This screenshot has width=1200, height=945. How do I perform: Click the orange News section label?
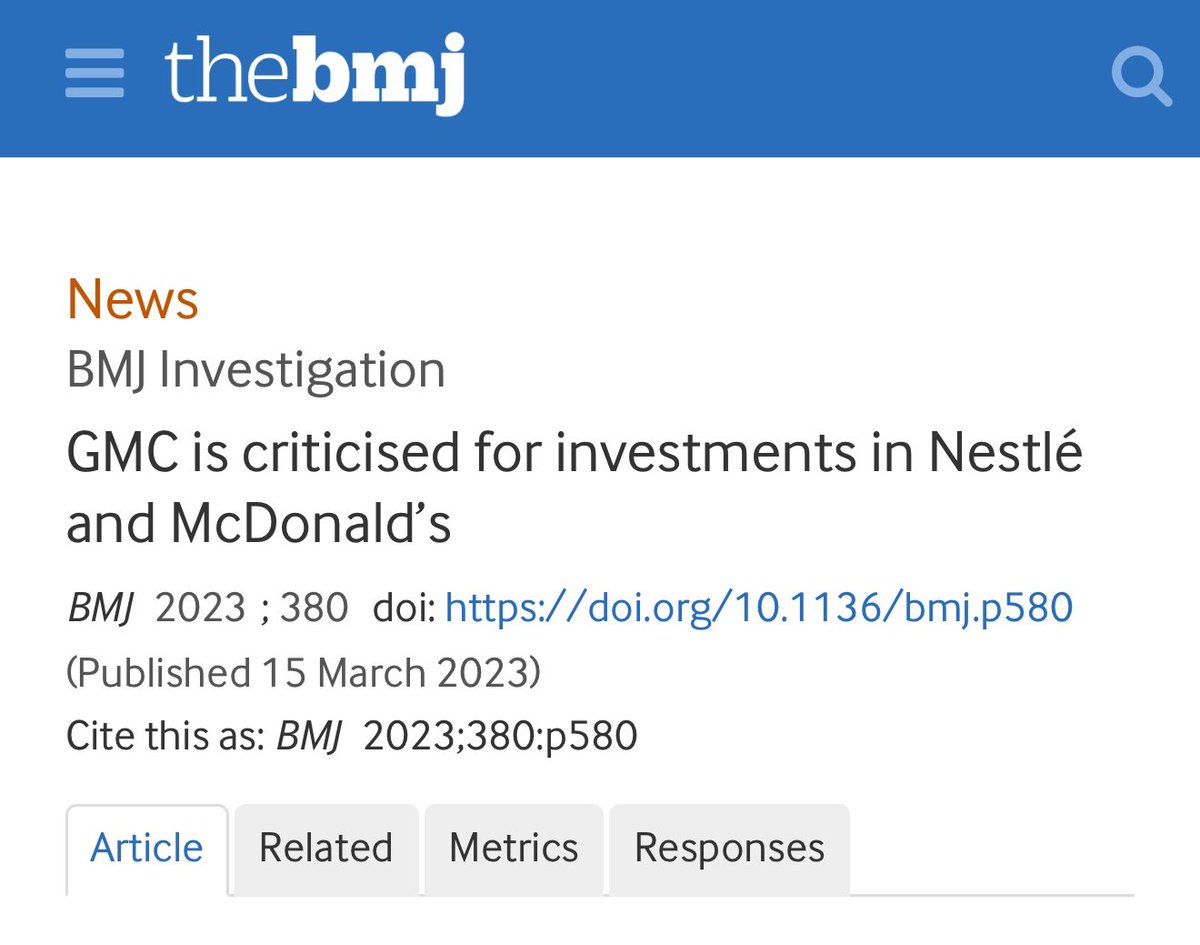[133, 299]
